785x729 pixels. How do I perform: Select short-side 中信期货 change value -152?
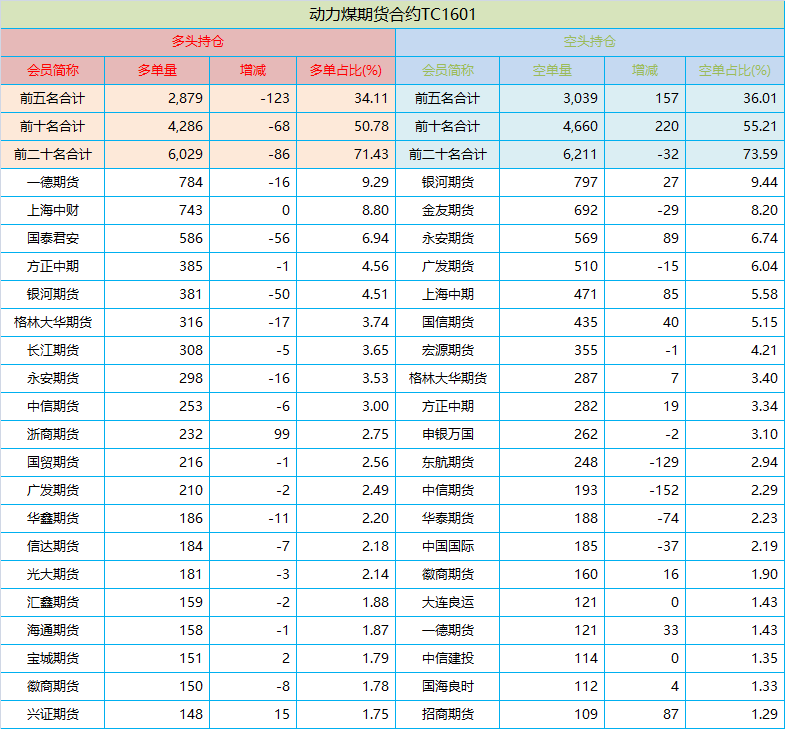click(664, 491)
